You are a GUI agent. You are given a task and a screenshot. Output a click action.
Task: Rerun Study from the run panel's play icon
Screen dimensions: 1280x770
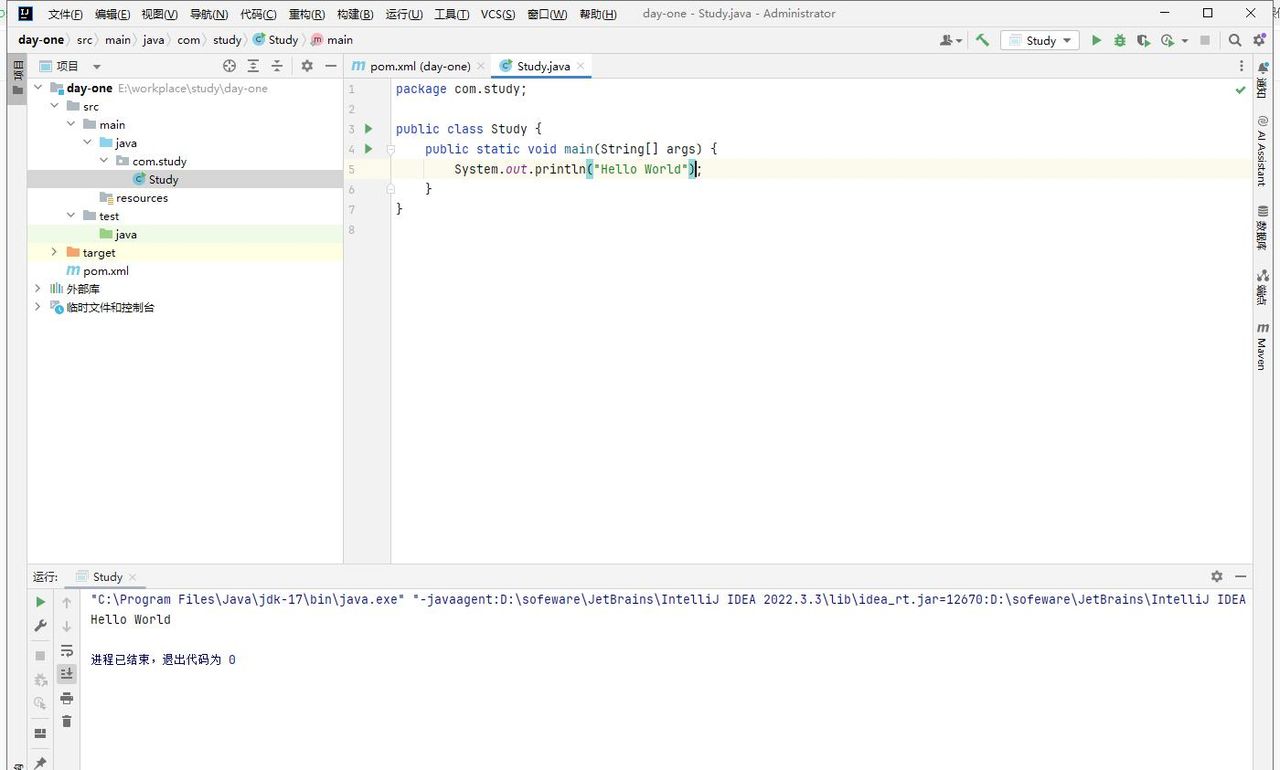tap(40, 602)
